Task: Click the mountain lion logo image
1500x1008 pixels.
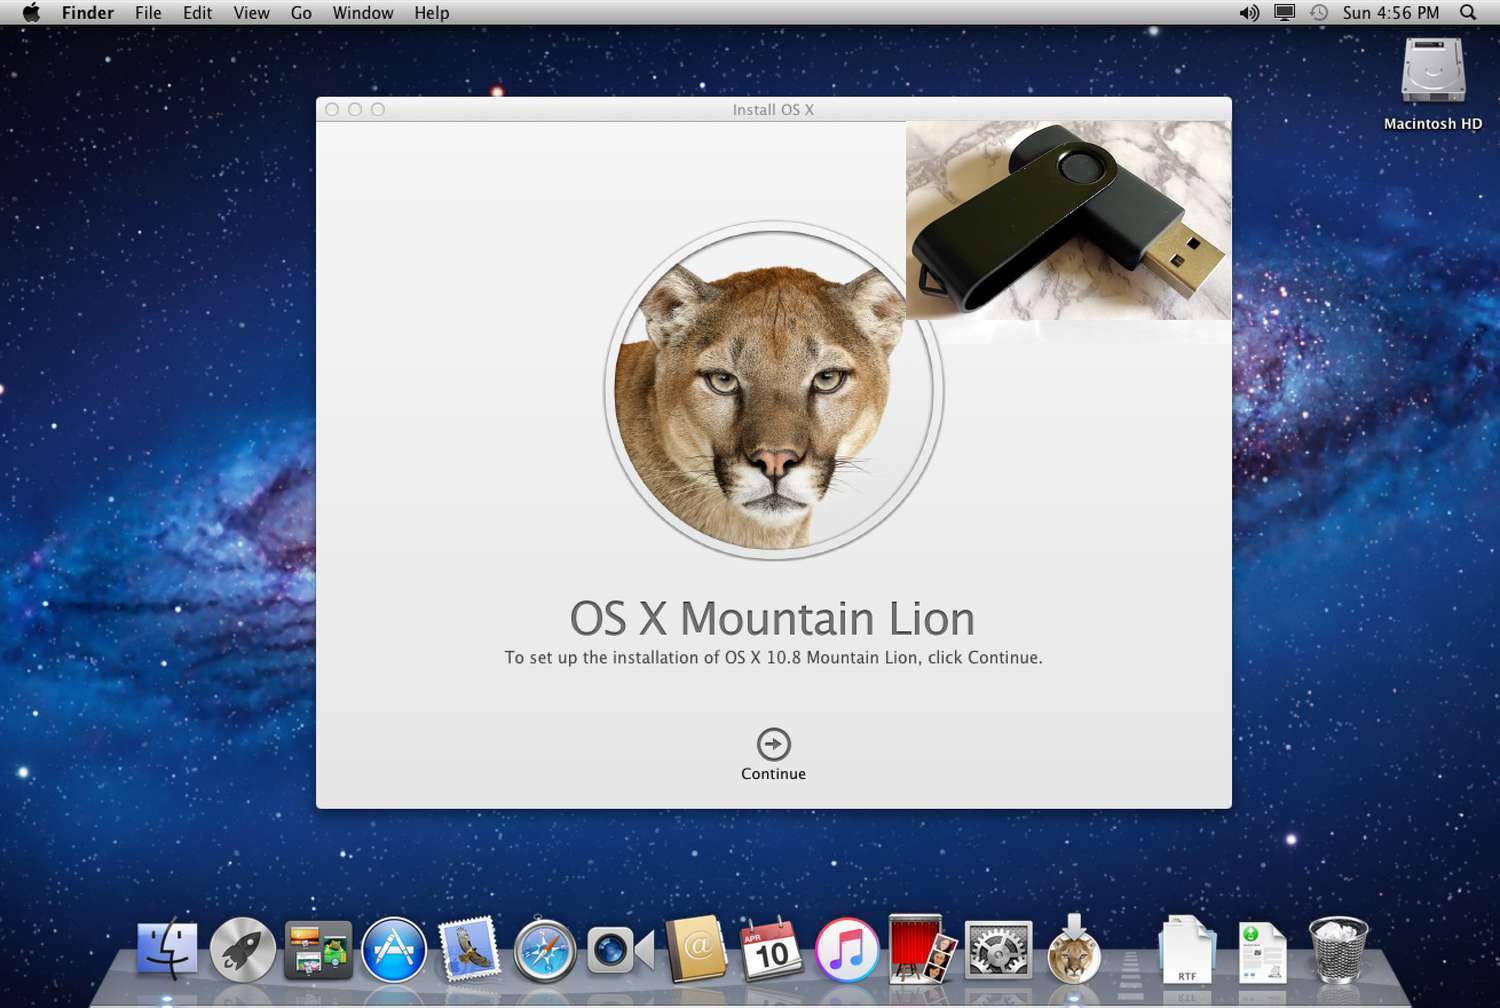Action: (x=773, y=390)
